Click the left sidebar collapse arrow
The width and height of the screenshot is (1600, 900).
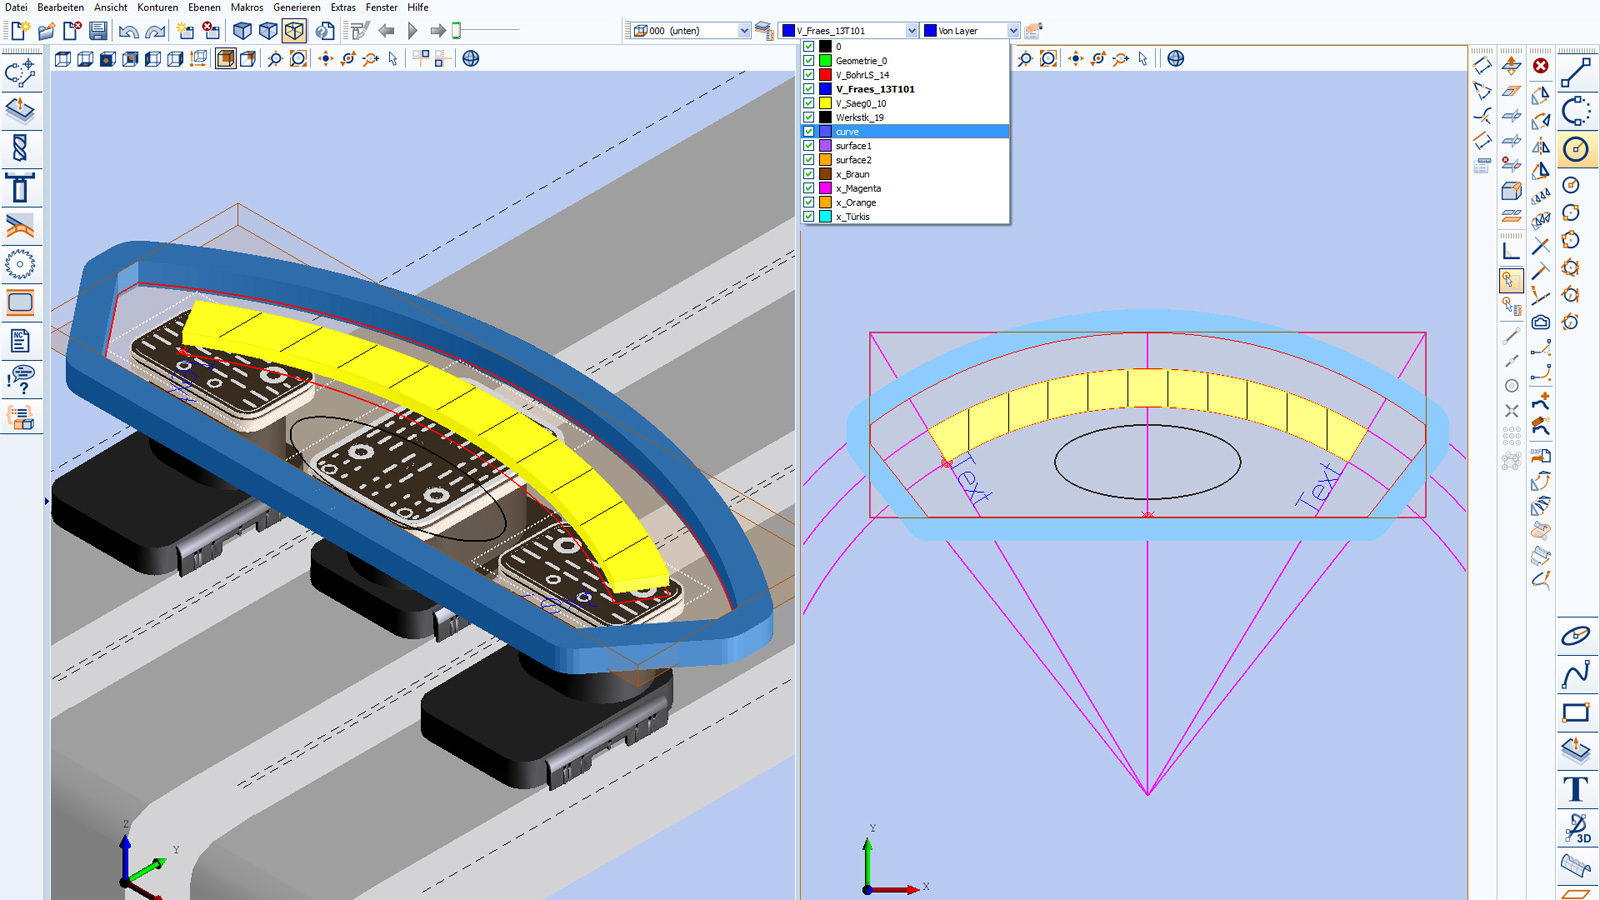coord(46,501)
